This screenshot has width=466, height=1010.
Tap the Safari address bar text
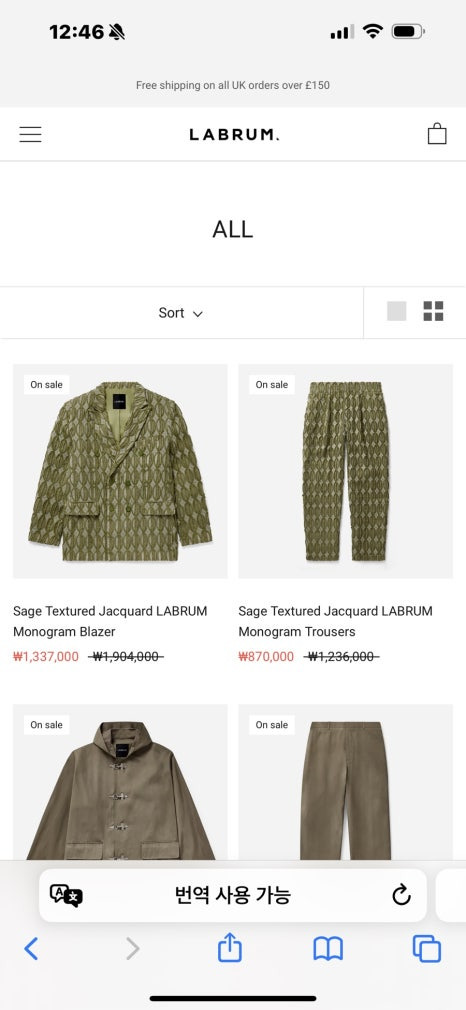click(233, 895)
